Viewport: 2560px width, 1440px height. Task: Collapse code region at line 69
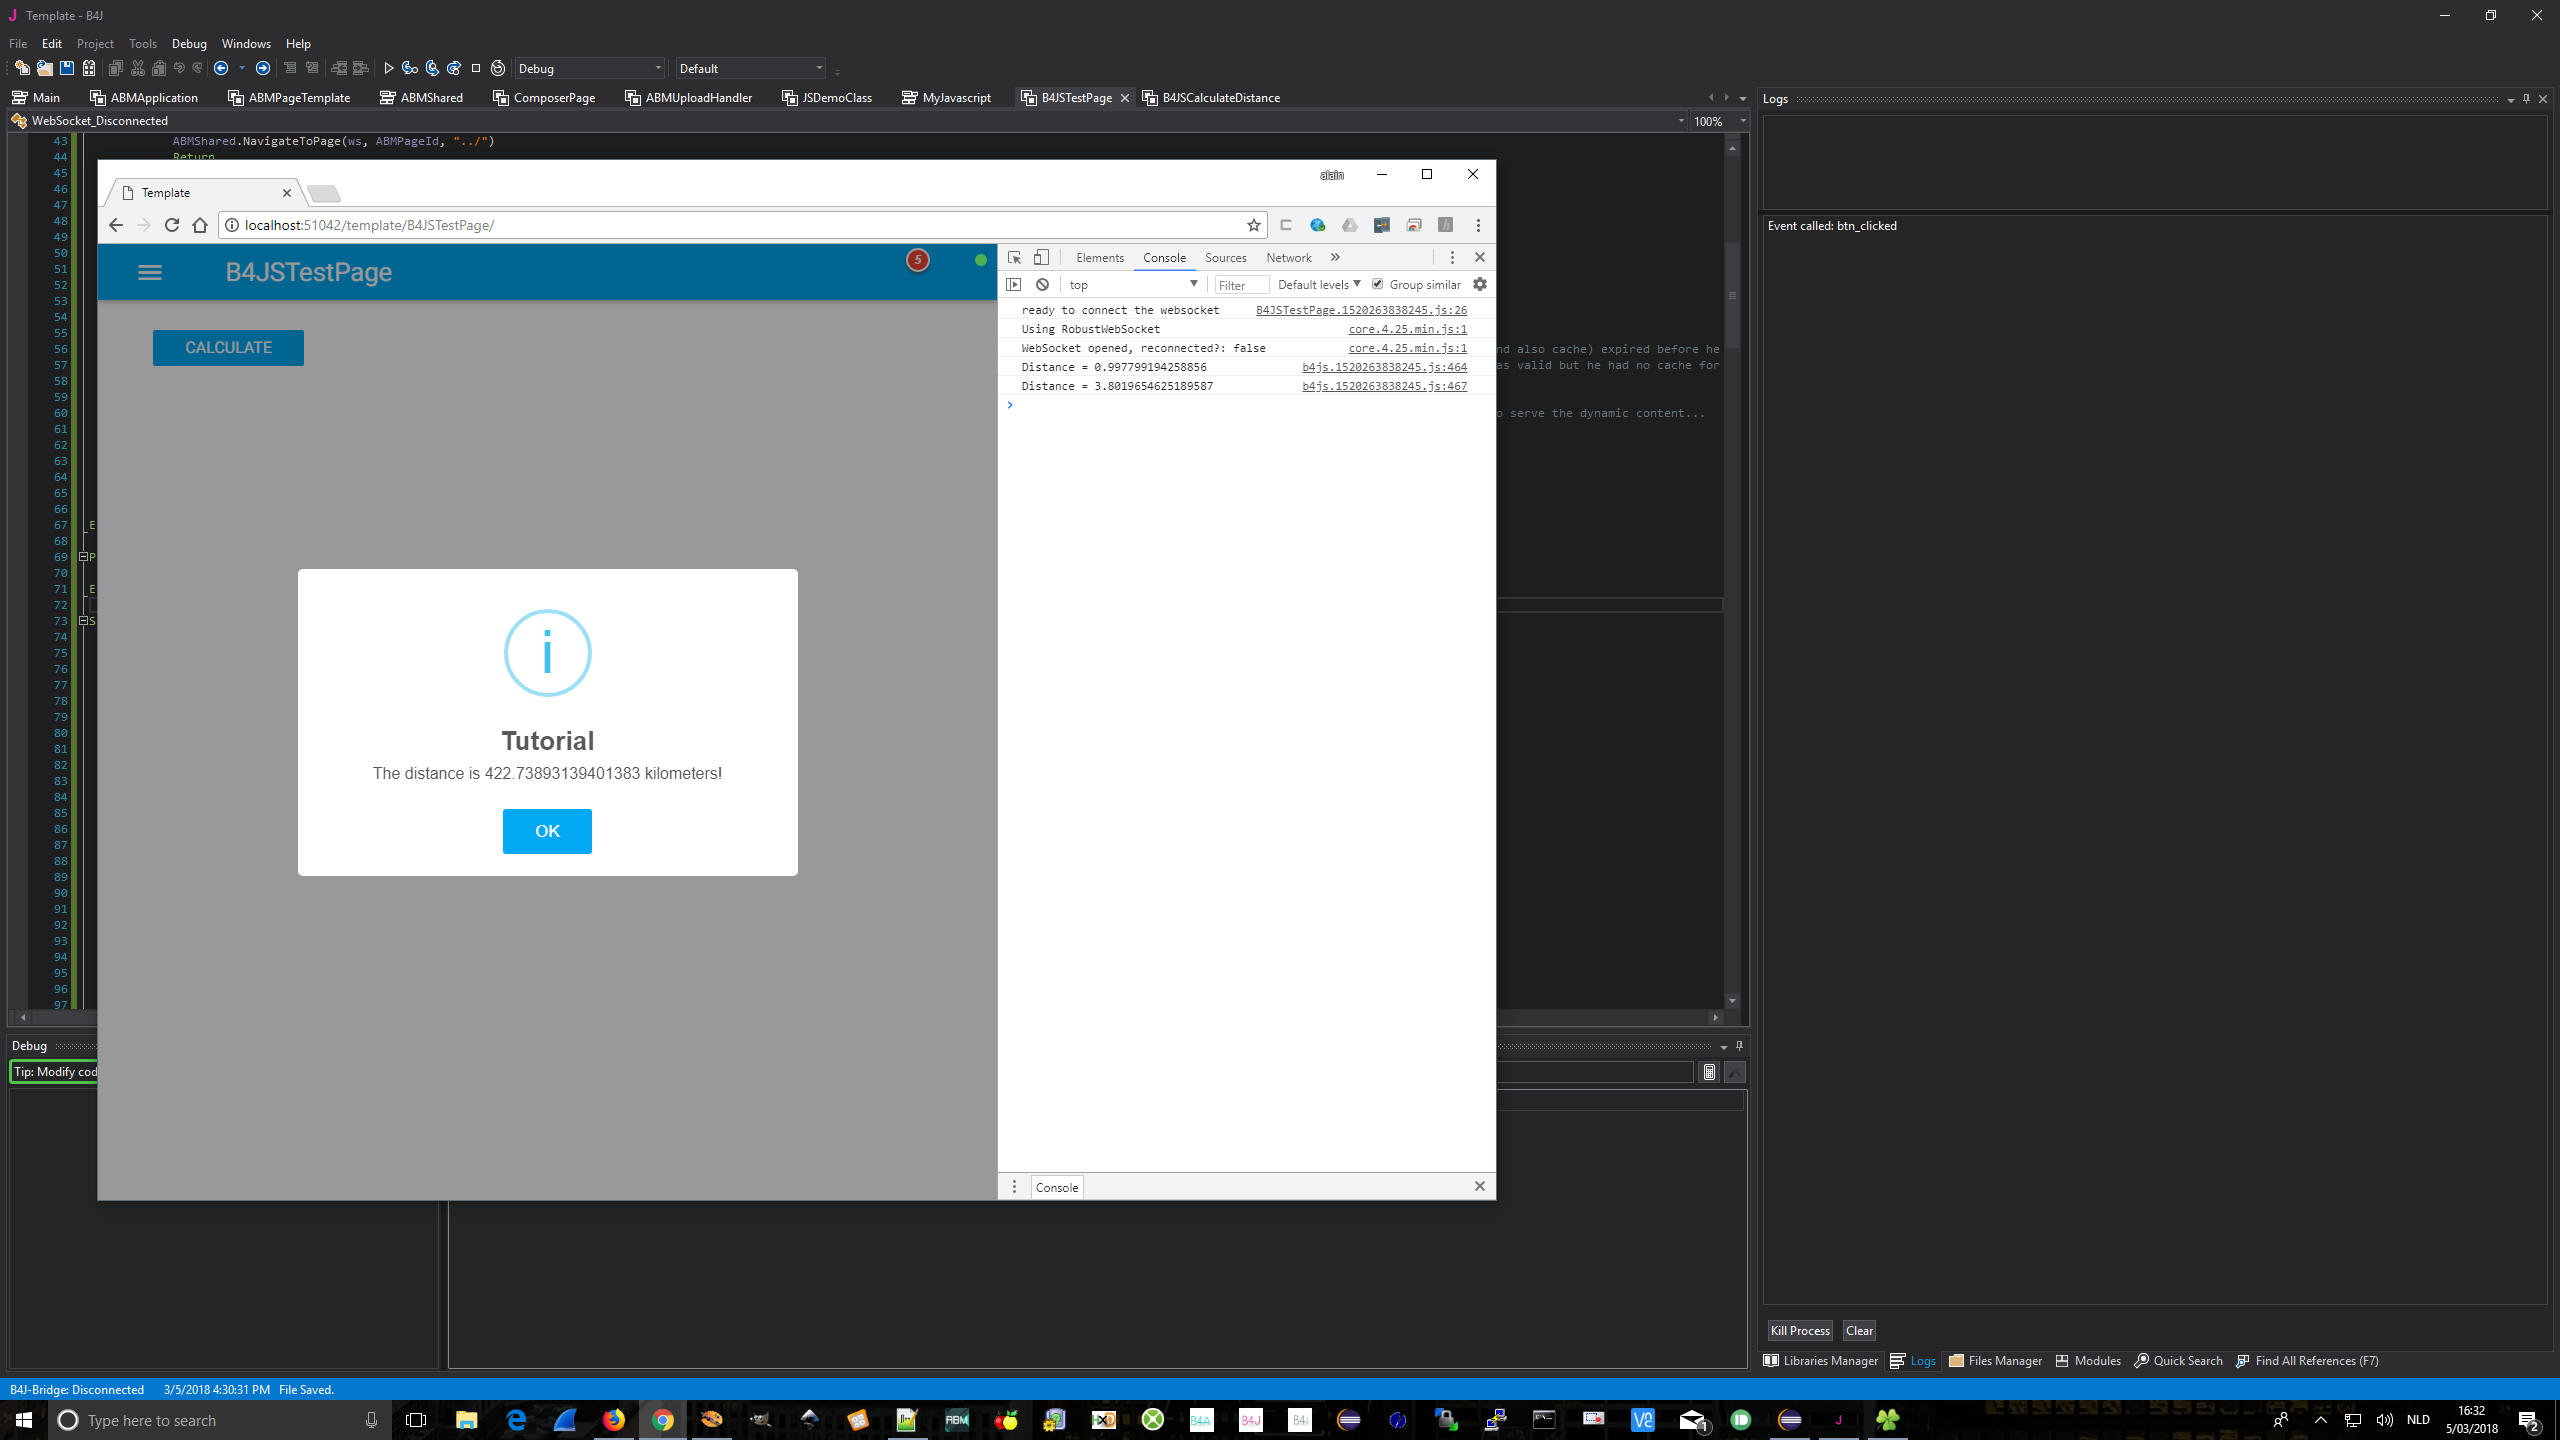coord(84,557)
